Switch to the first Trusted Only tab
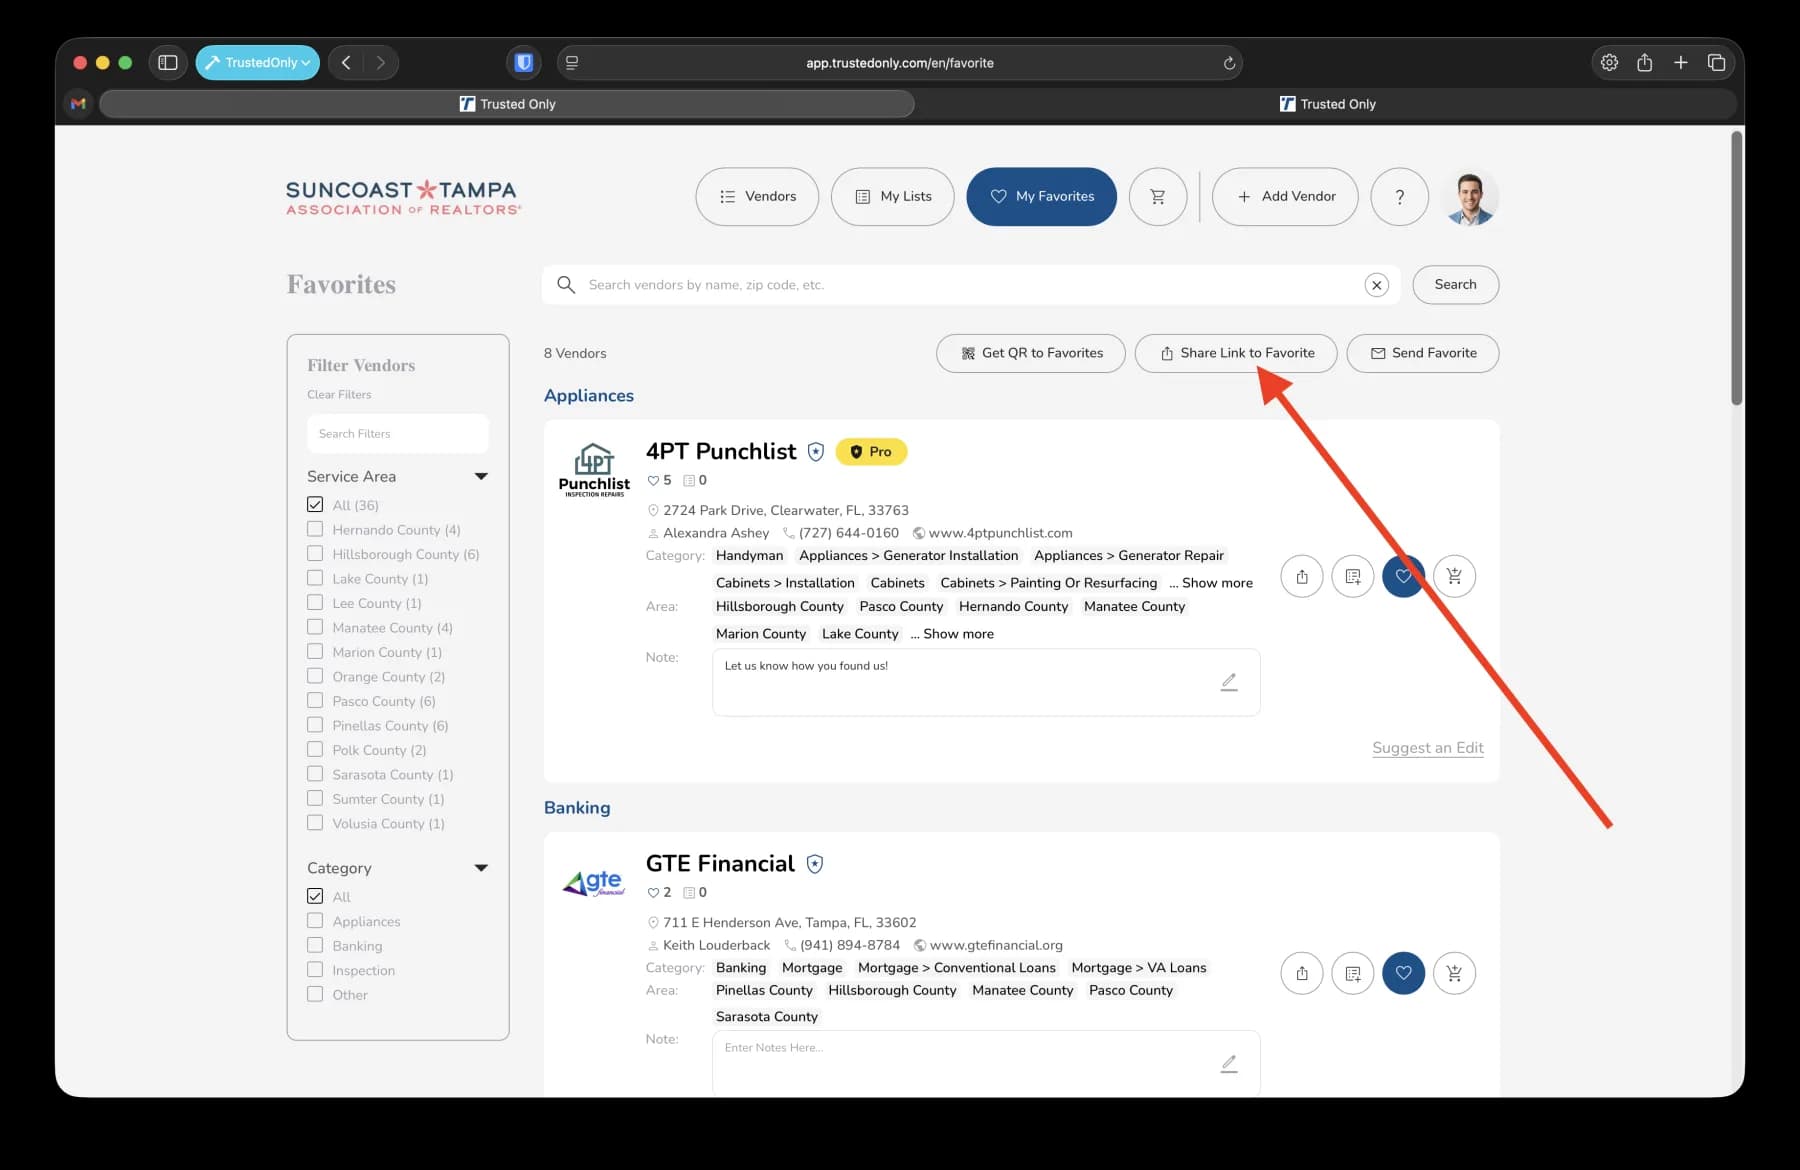The width and height of the screenshot is (1800, 1170). [507, 104]
